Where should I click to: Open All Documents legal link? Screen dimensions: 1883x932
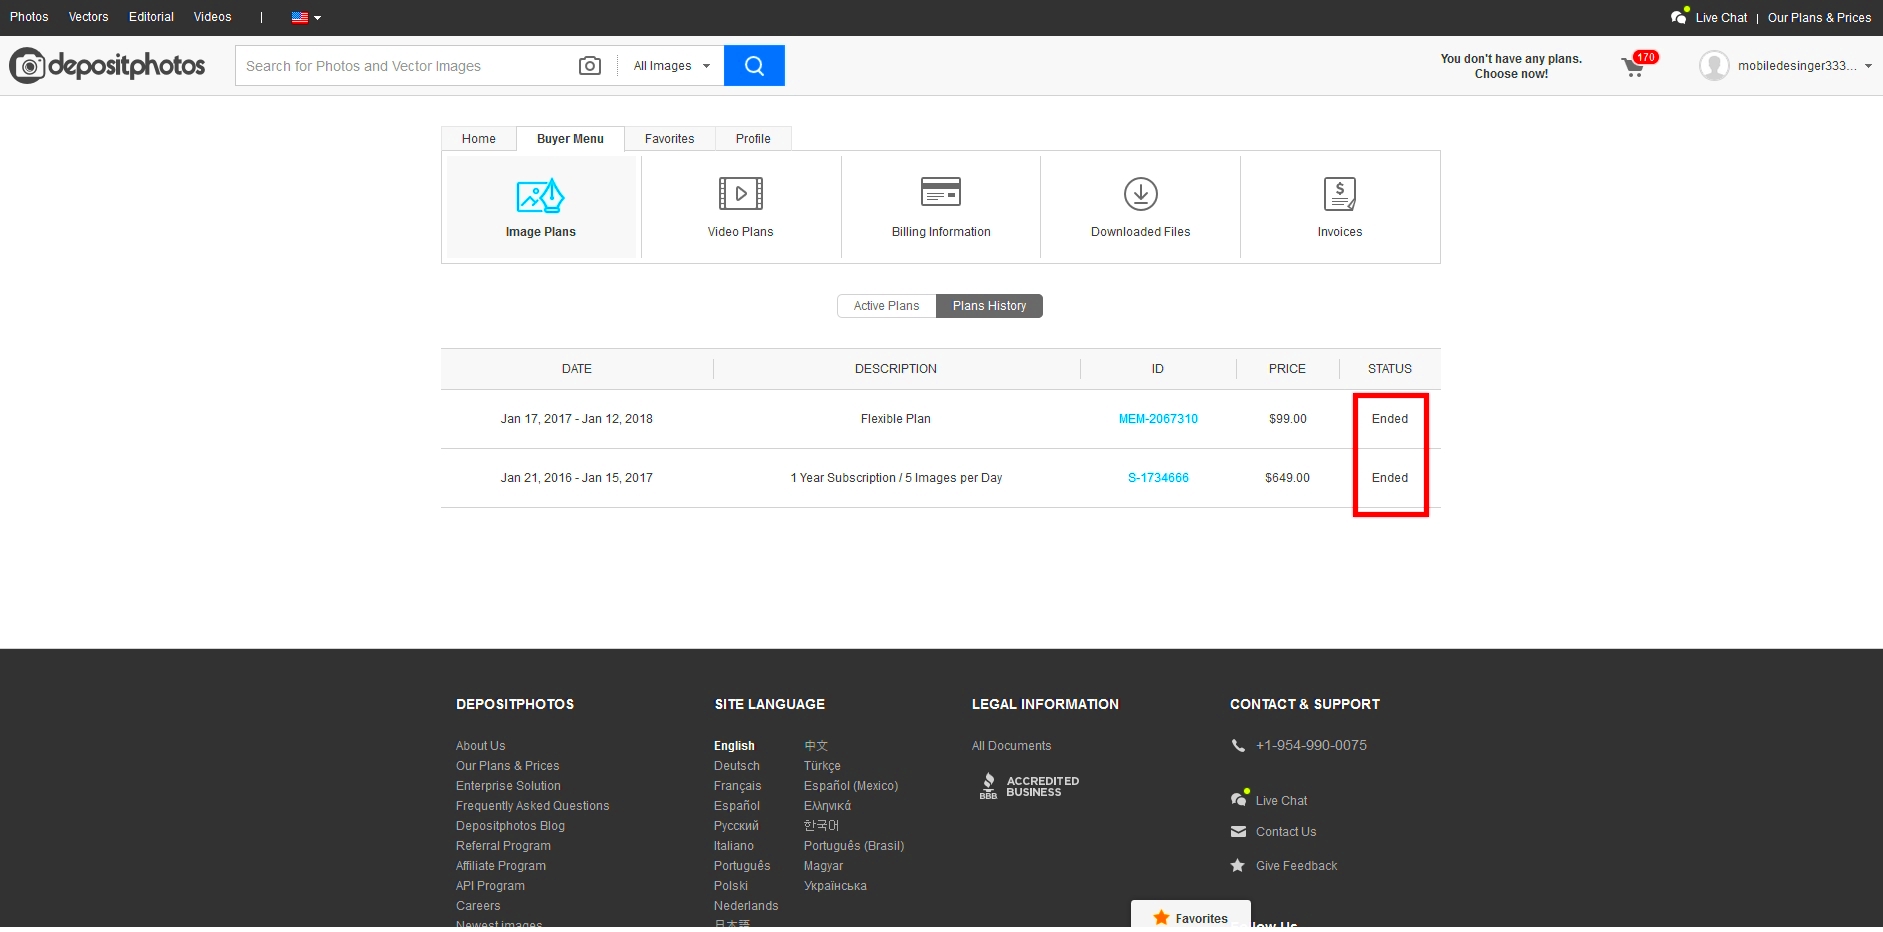[x=1012, y=746]
